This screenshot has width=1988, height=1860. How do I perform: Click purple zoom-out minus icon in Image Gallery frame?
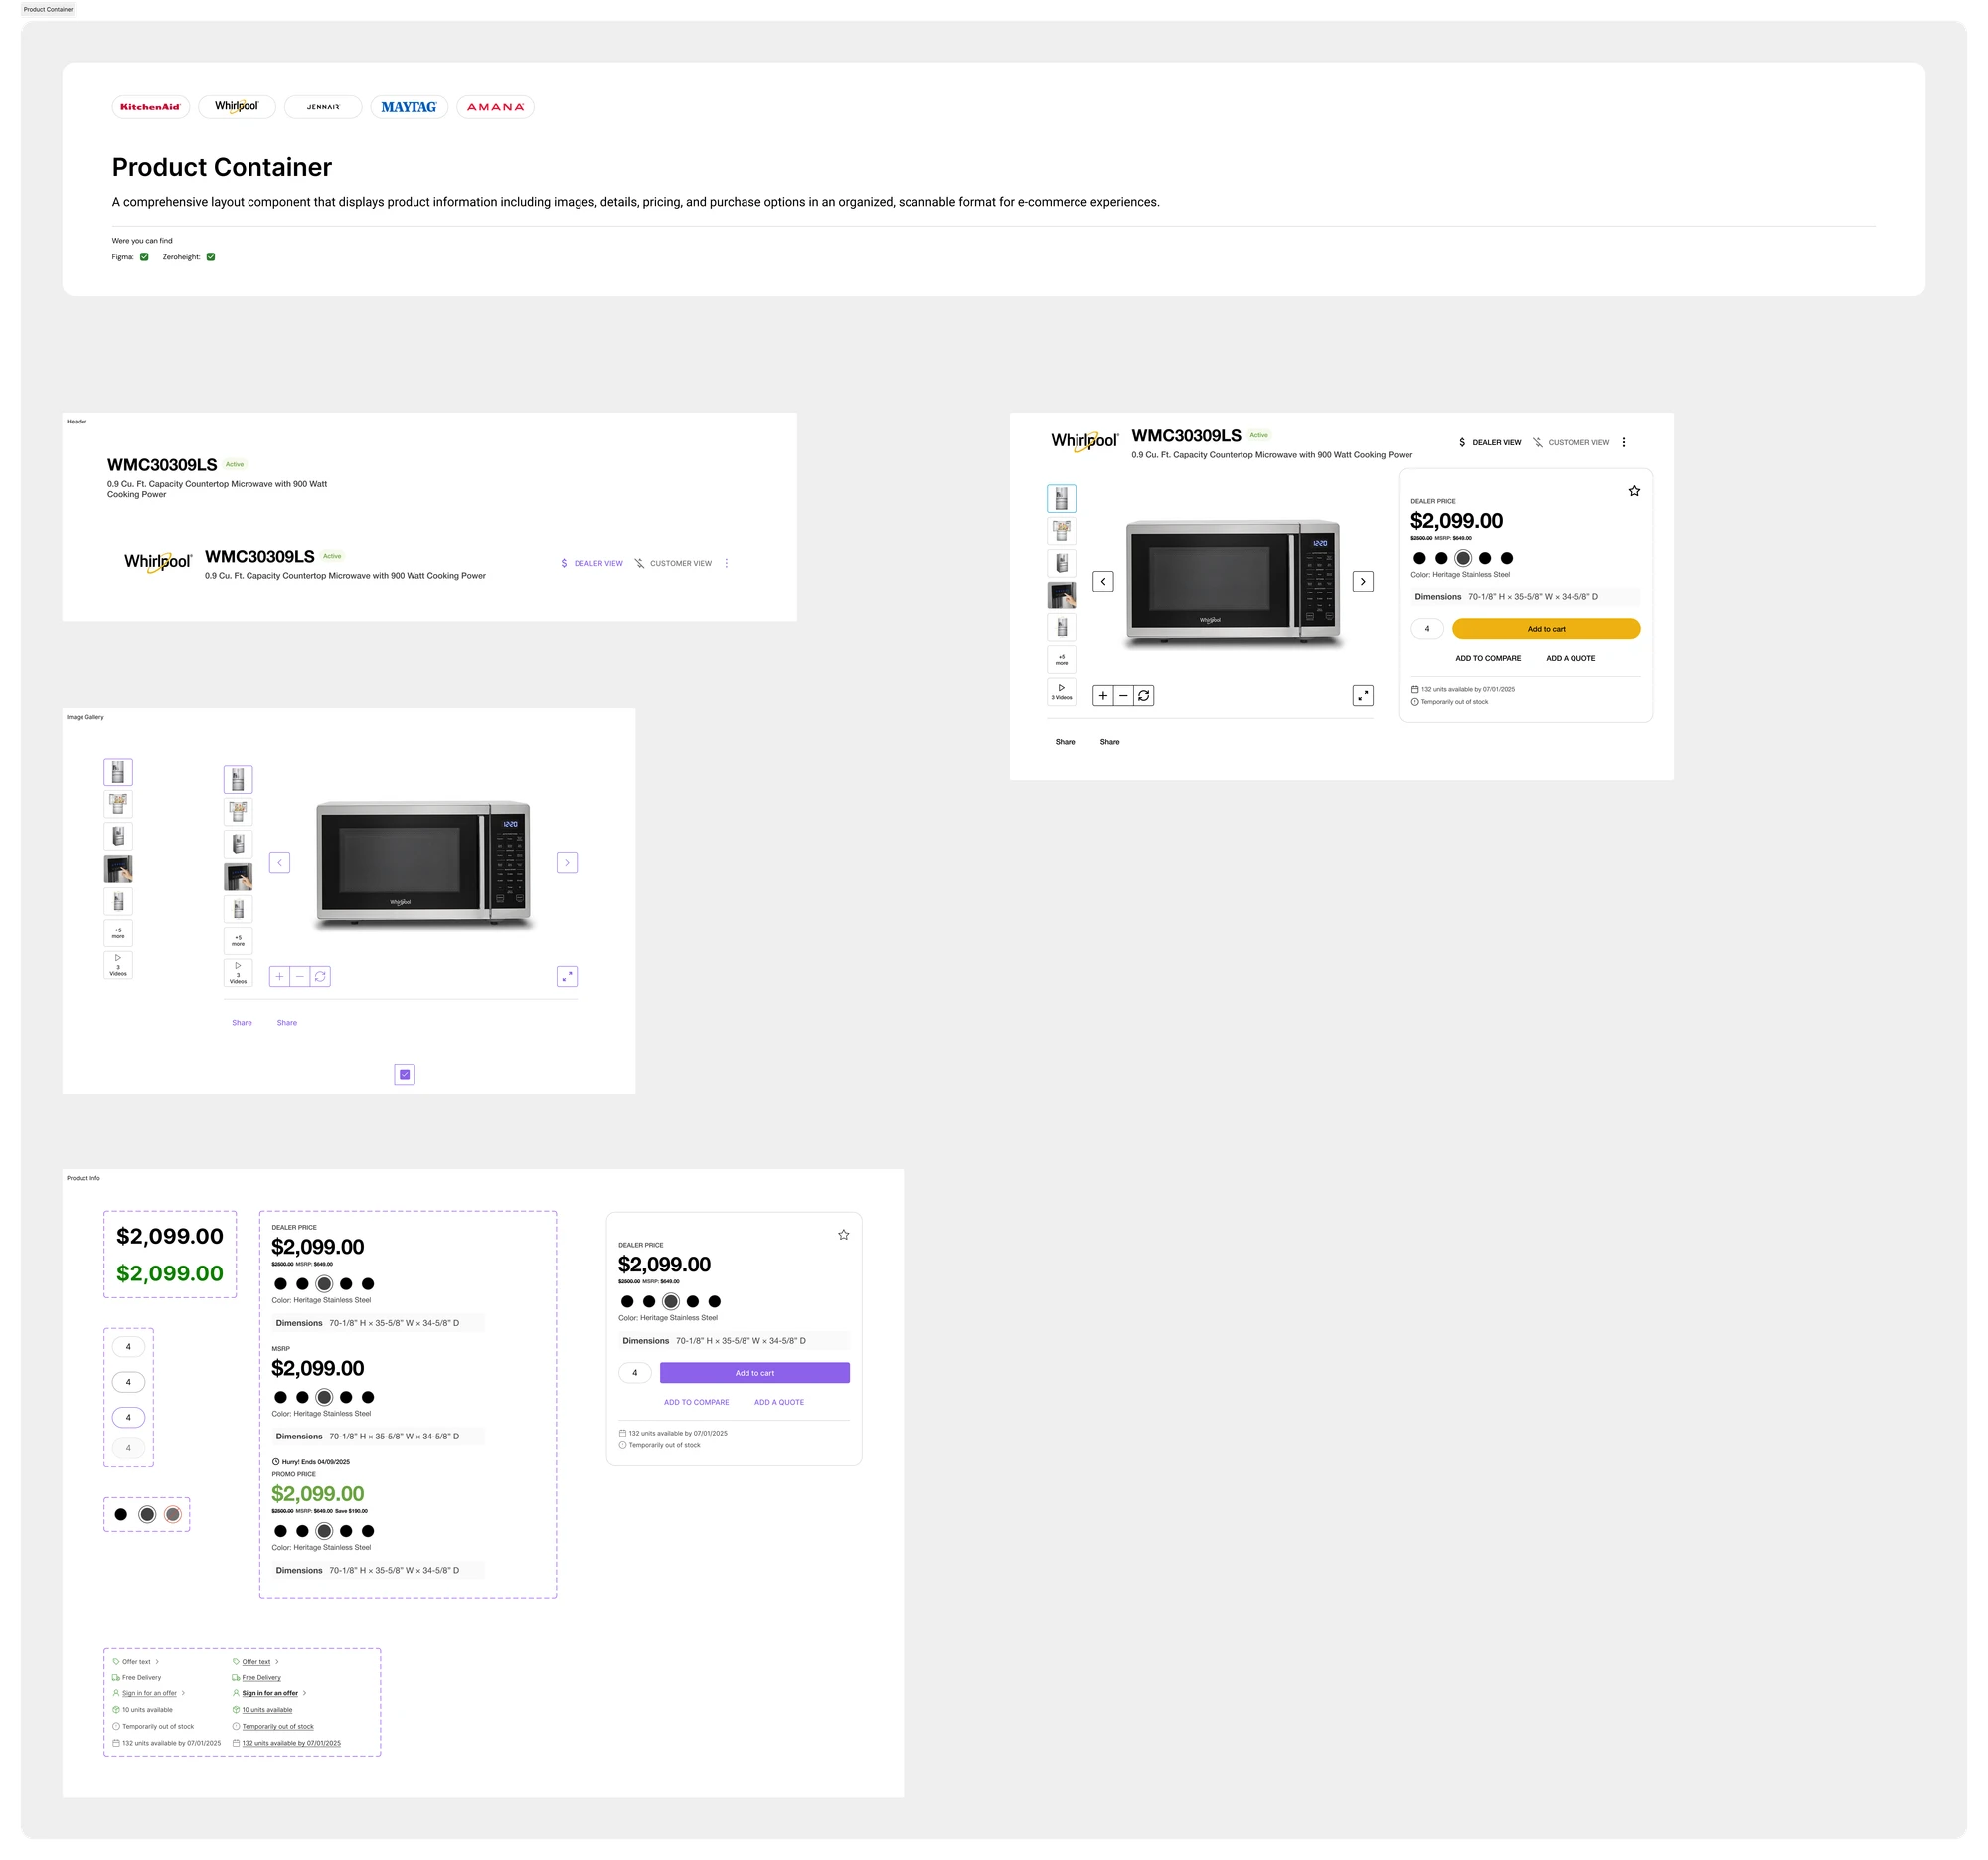[300, 977]
